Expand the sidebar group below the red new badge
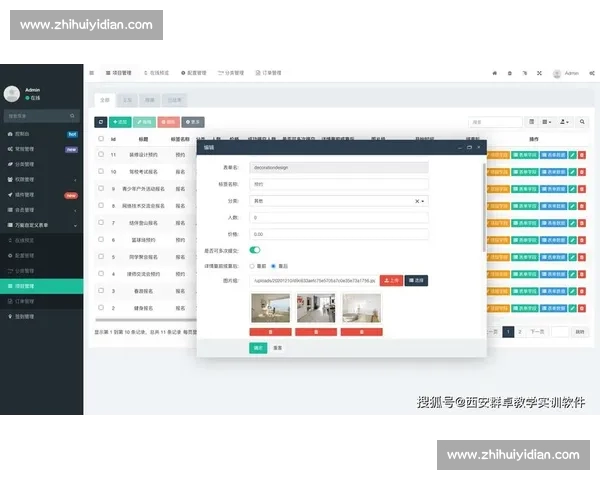Viewport: 600px width, 480px height. [42, 210]
